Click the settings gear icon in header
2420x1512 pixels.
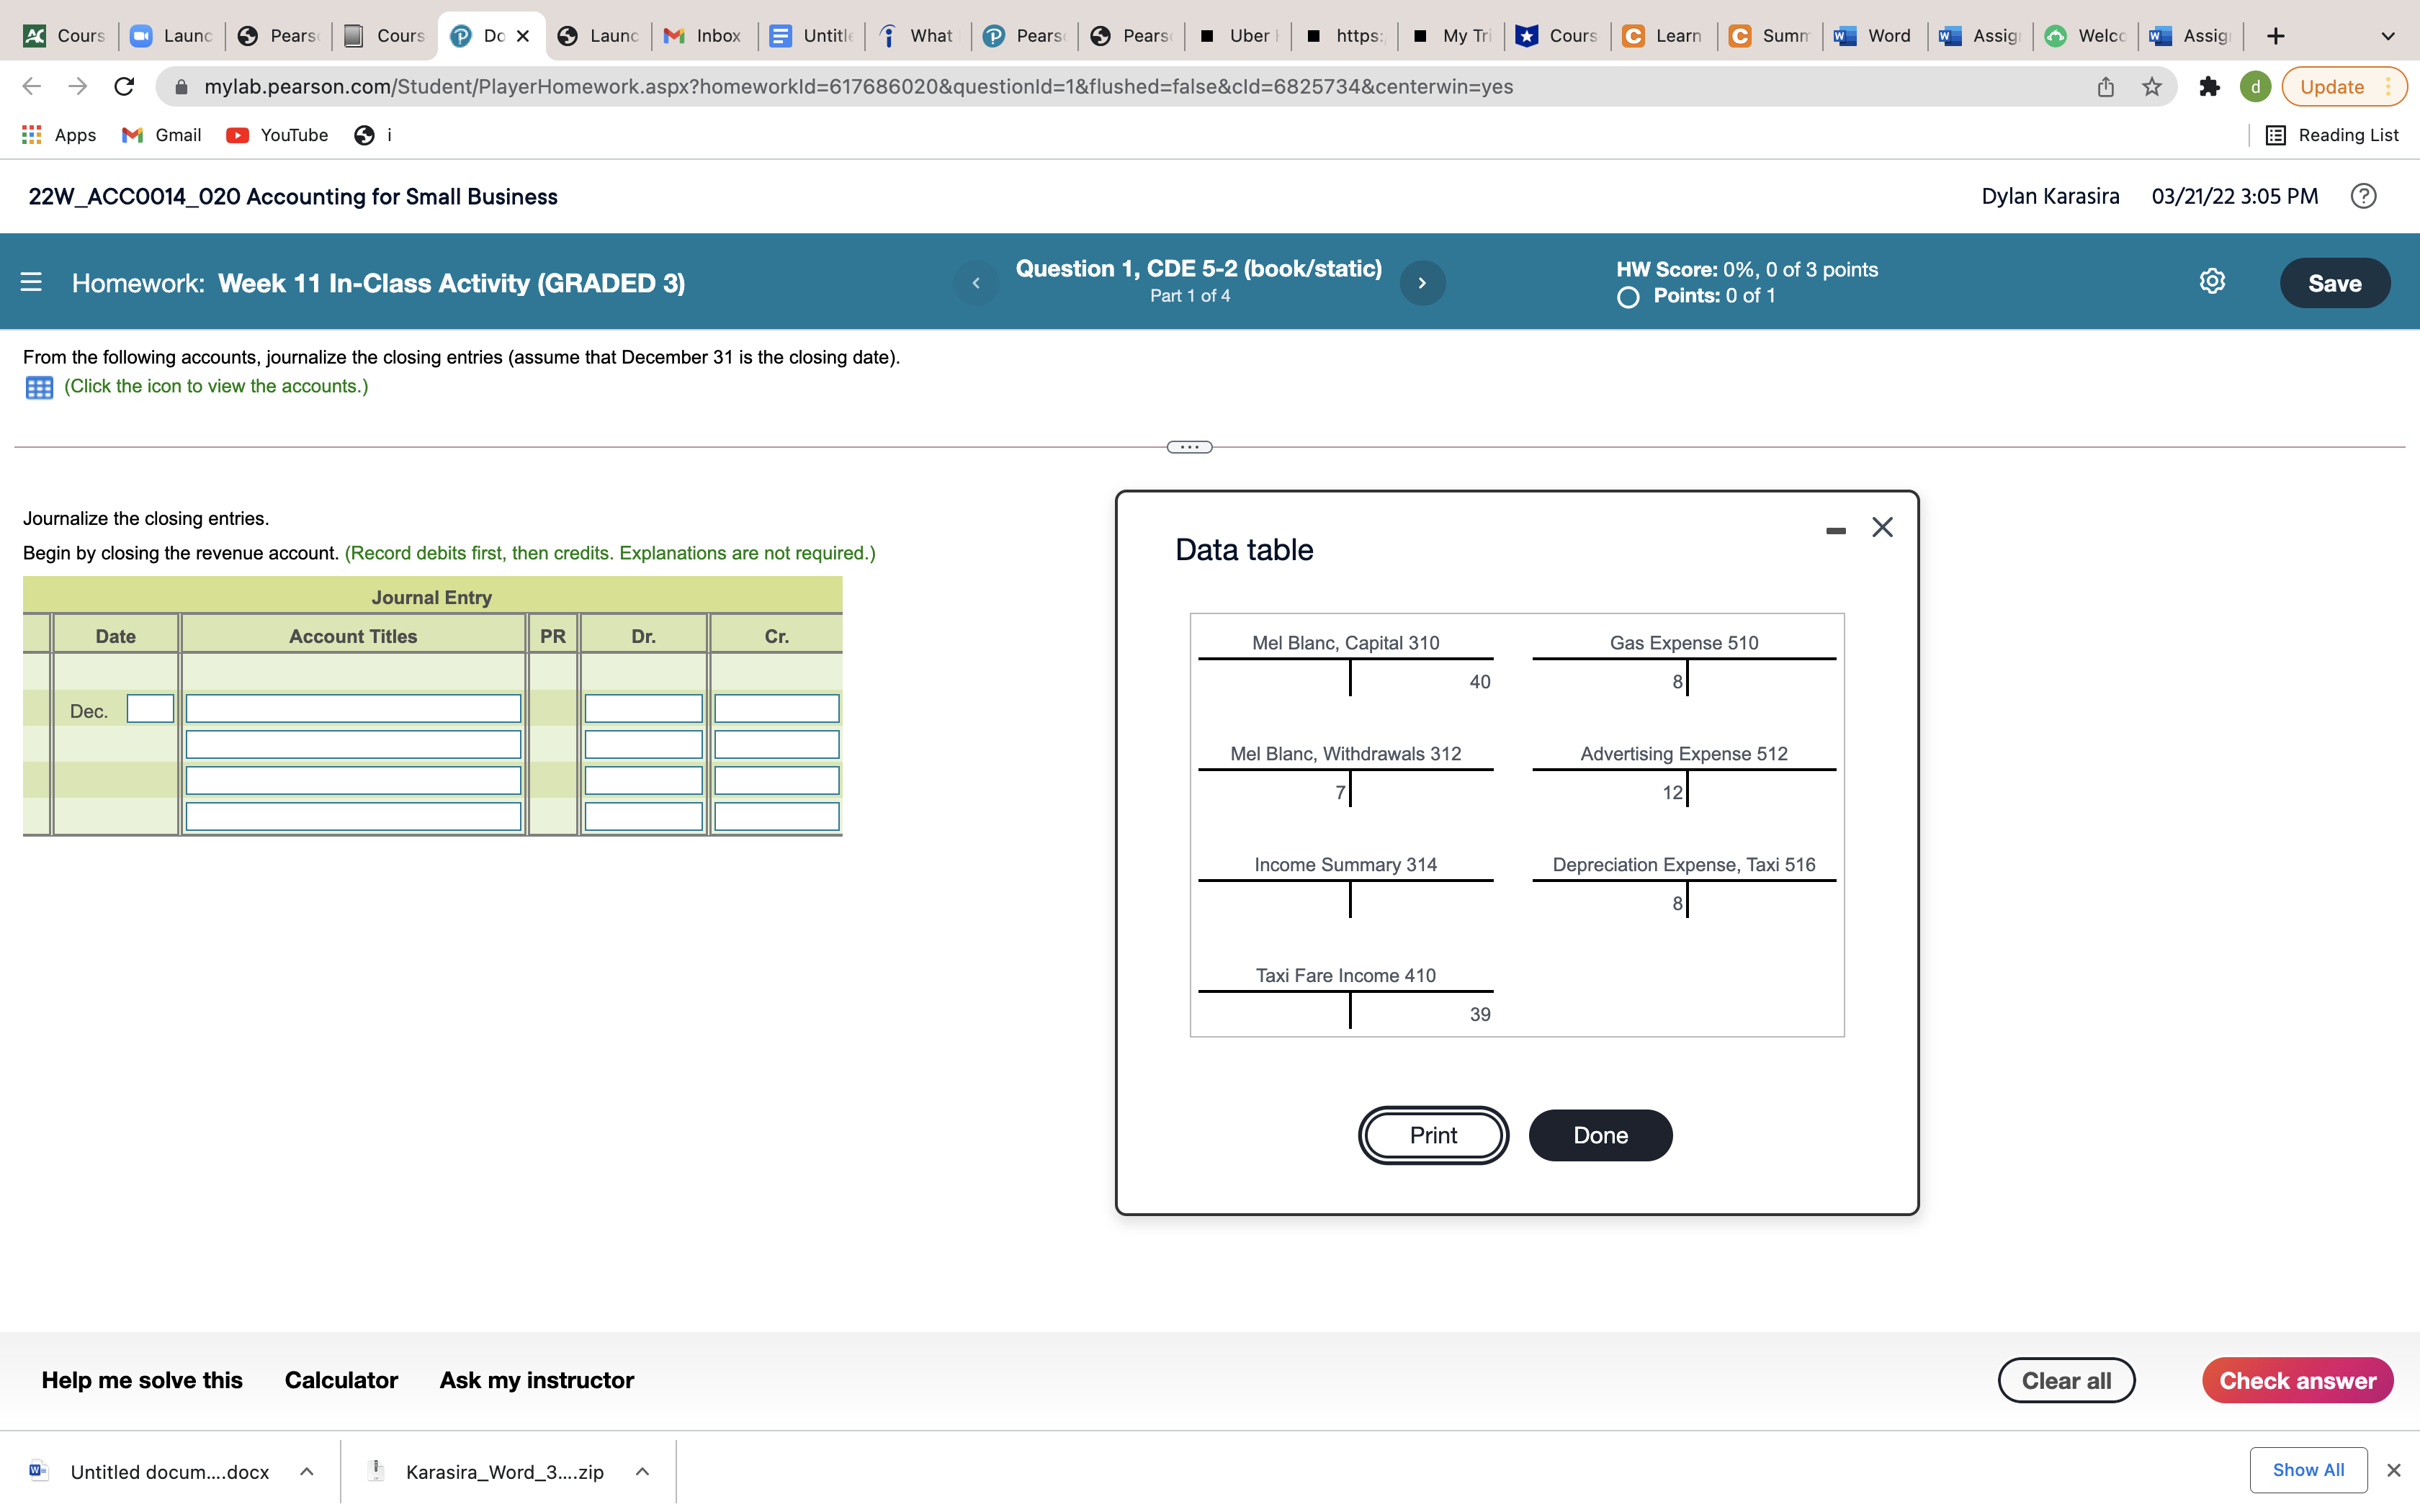pyautogui.click(x=2211, y=282)
